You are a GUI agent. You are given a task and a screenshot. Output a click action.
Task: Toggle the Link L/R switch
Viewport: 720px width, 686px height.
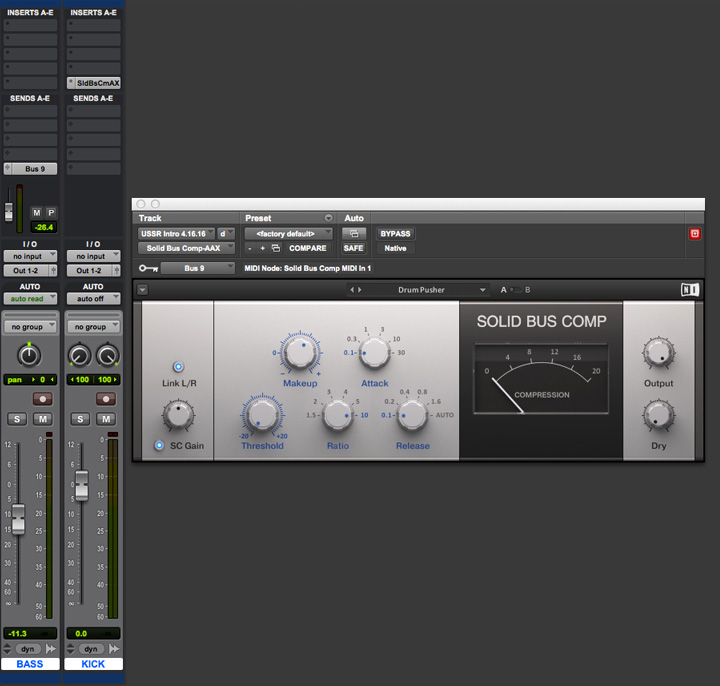pos(179,367)
